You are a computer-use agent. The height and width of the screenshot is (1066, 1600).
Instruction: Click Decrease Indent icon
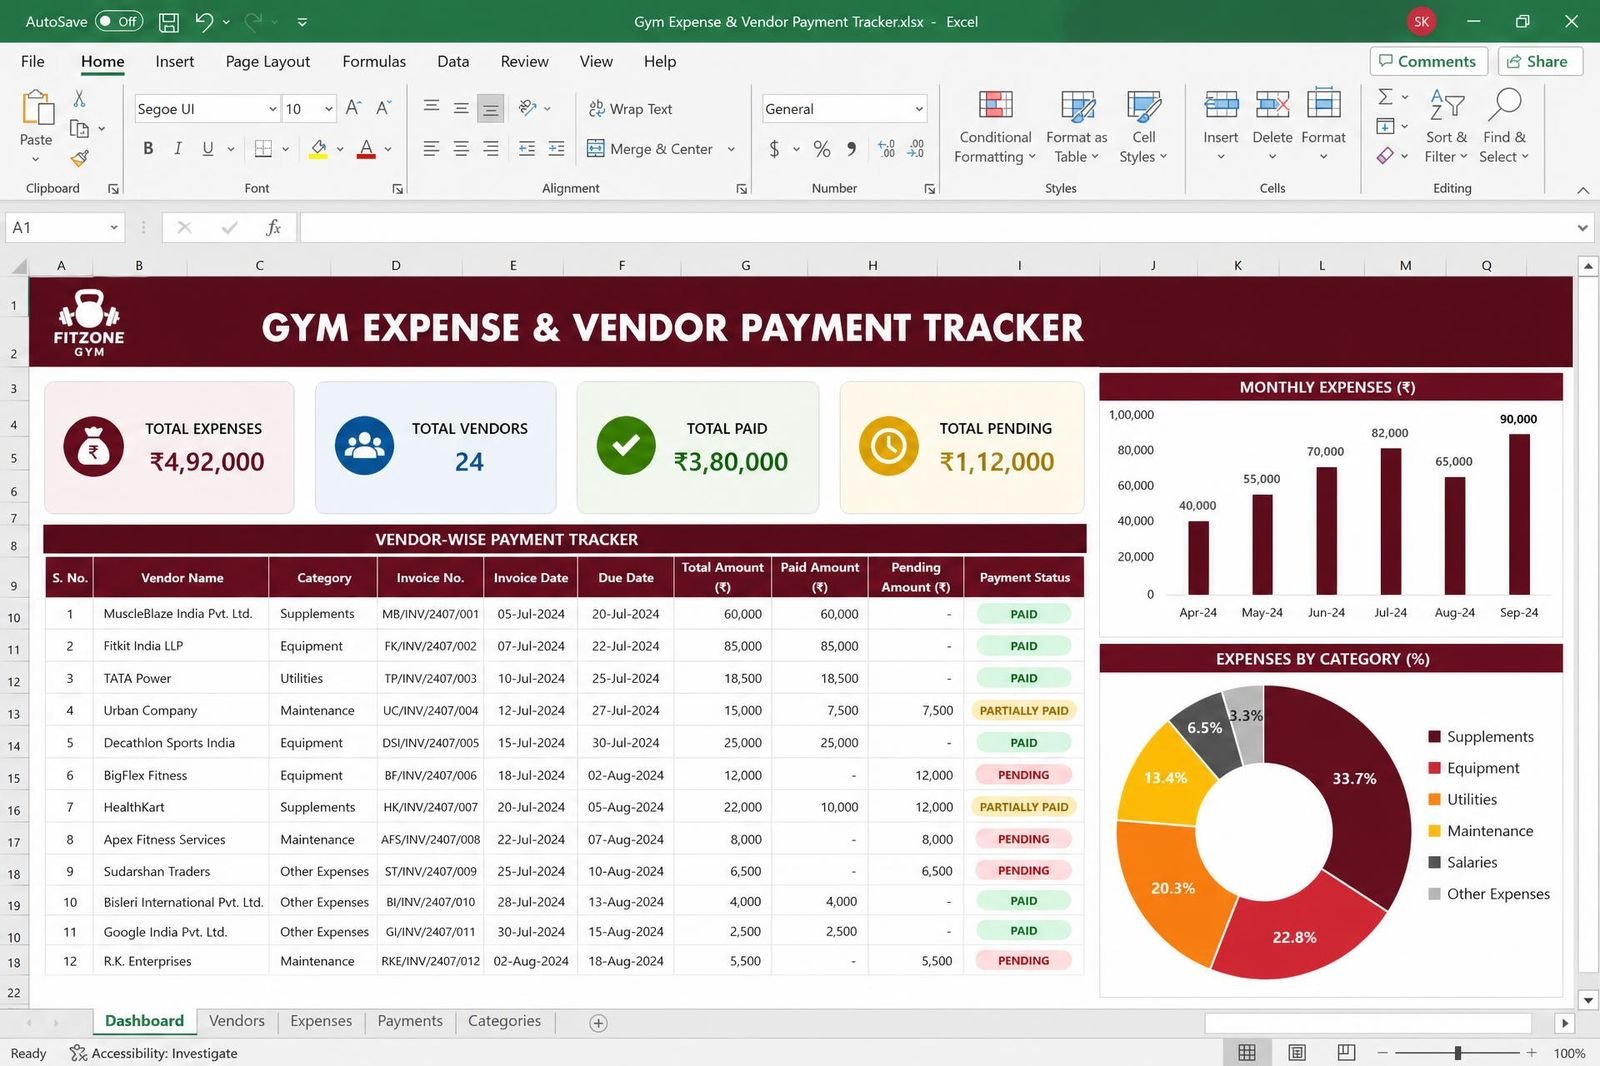[527, 148]
